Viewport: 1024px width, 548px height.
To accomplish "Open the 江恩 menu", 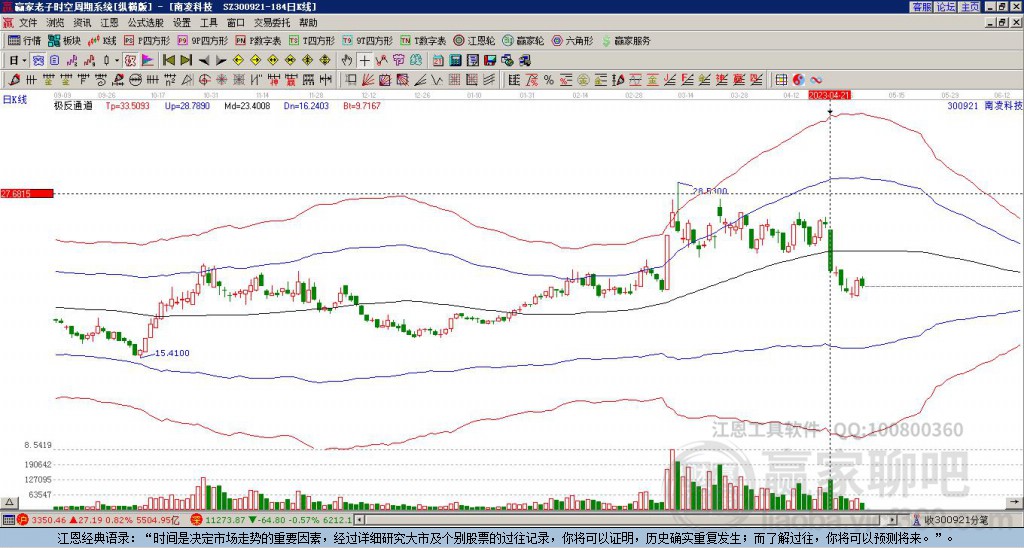I will pos(109,23).
